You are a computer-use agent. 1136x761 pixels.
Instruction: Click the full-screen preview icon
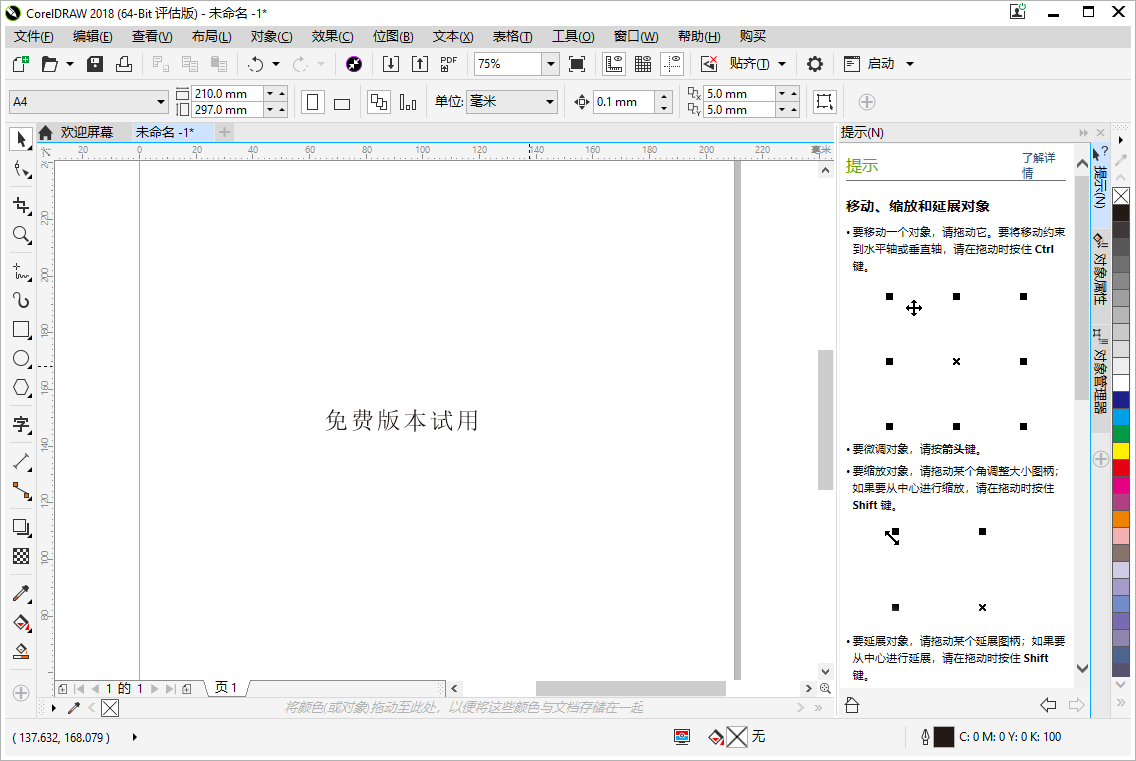click(577, 64)
